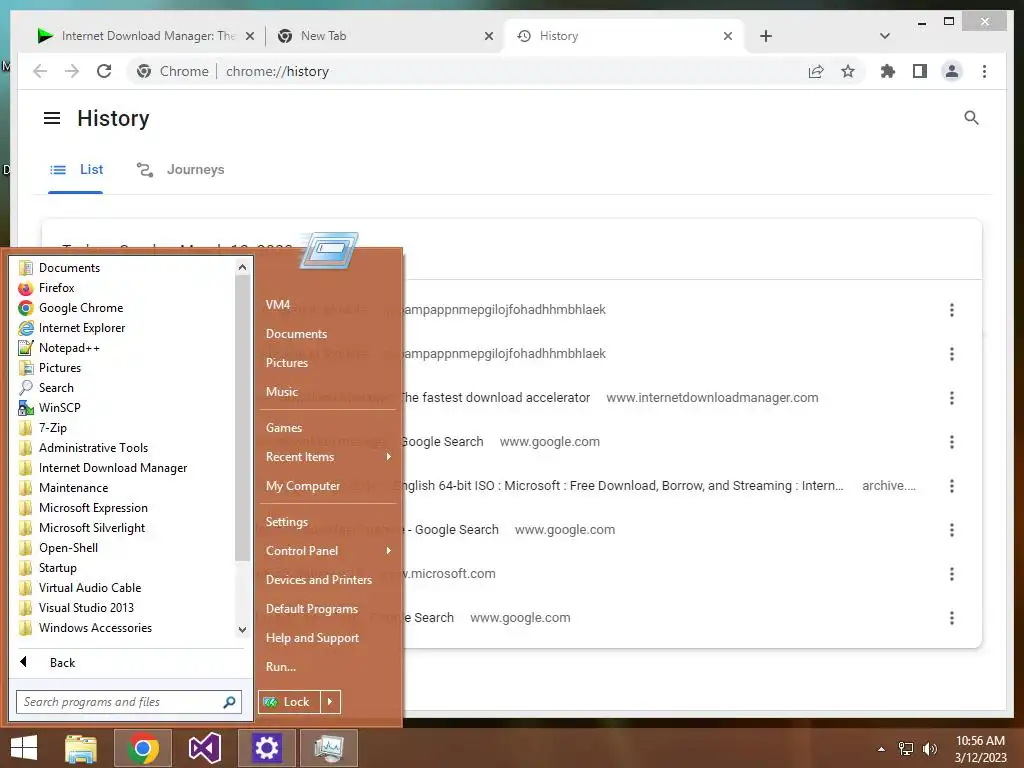Click the search history magnifier icon
The width and height of the screenshot is (1024, 768).
pyautogui.click(x=971, y=118)
